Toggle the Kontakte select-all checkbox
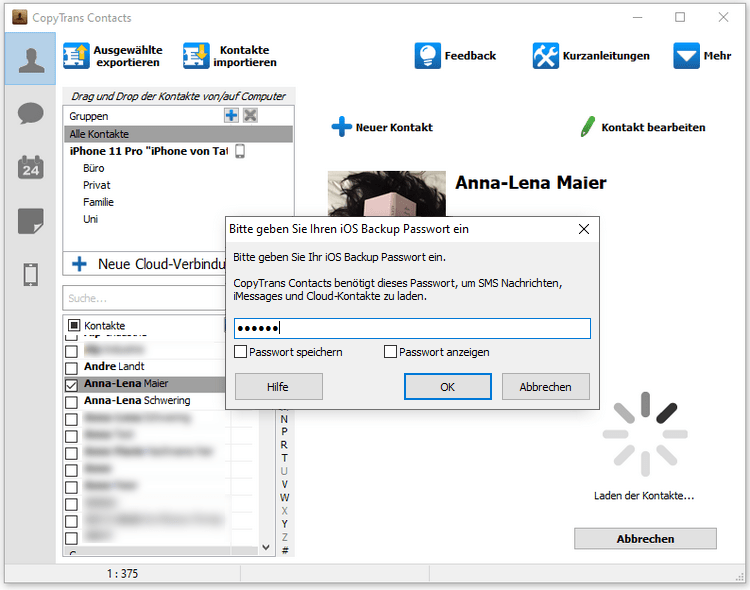The height and width of the screenshot is (590, 750). click(74, 325)
